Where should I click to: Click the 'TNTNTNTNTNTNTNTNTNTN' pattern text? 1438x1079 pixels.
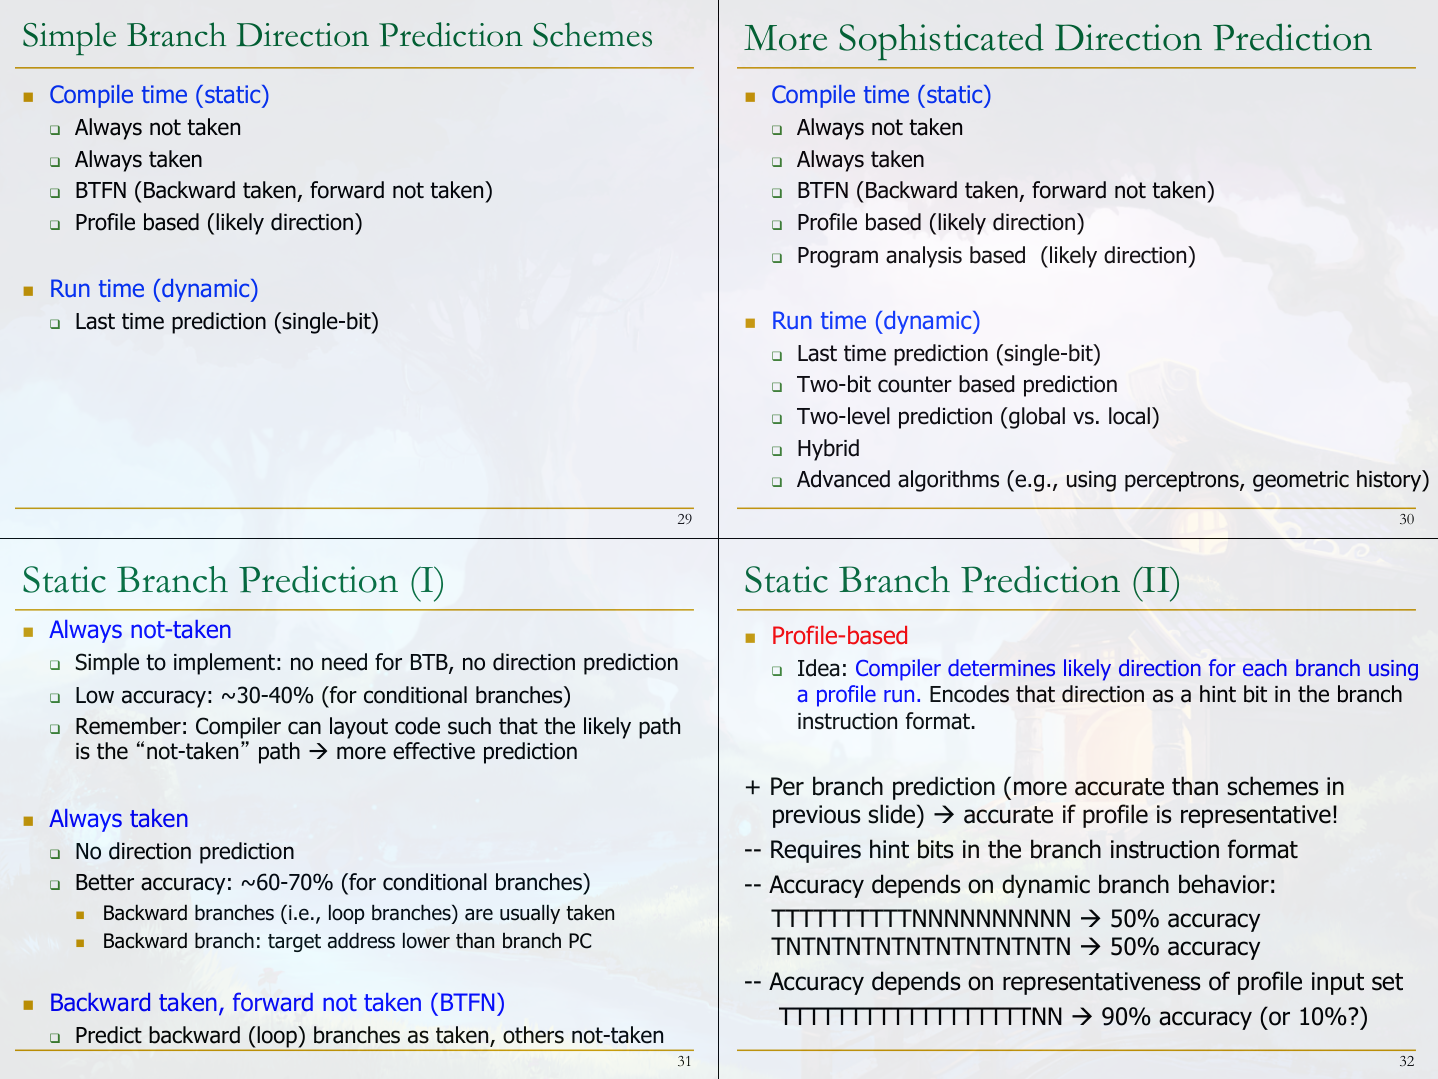pyautogui.click(x=920, y=947)
